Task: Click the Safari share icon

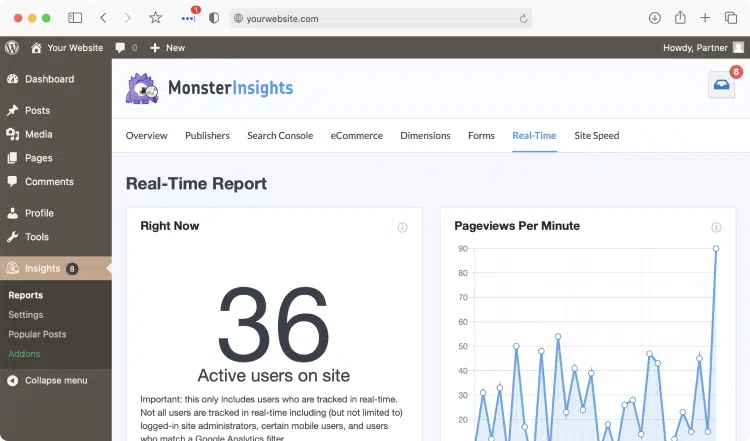Action: [x=680, y=18]
